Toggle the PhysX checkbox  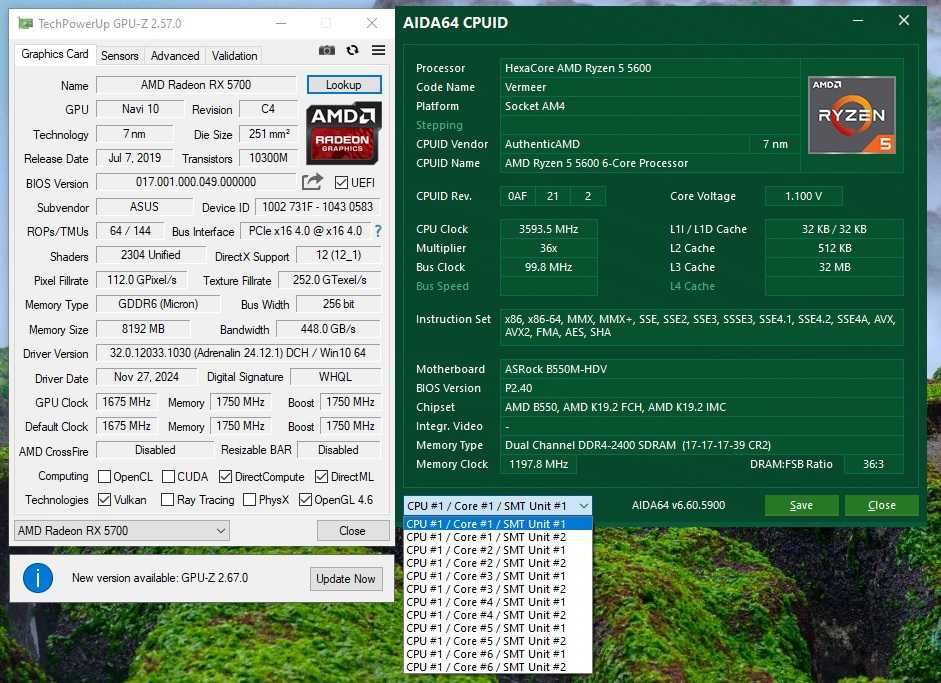[249, 499]
